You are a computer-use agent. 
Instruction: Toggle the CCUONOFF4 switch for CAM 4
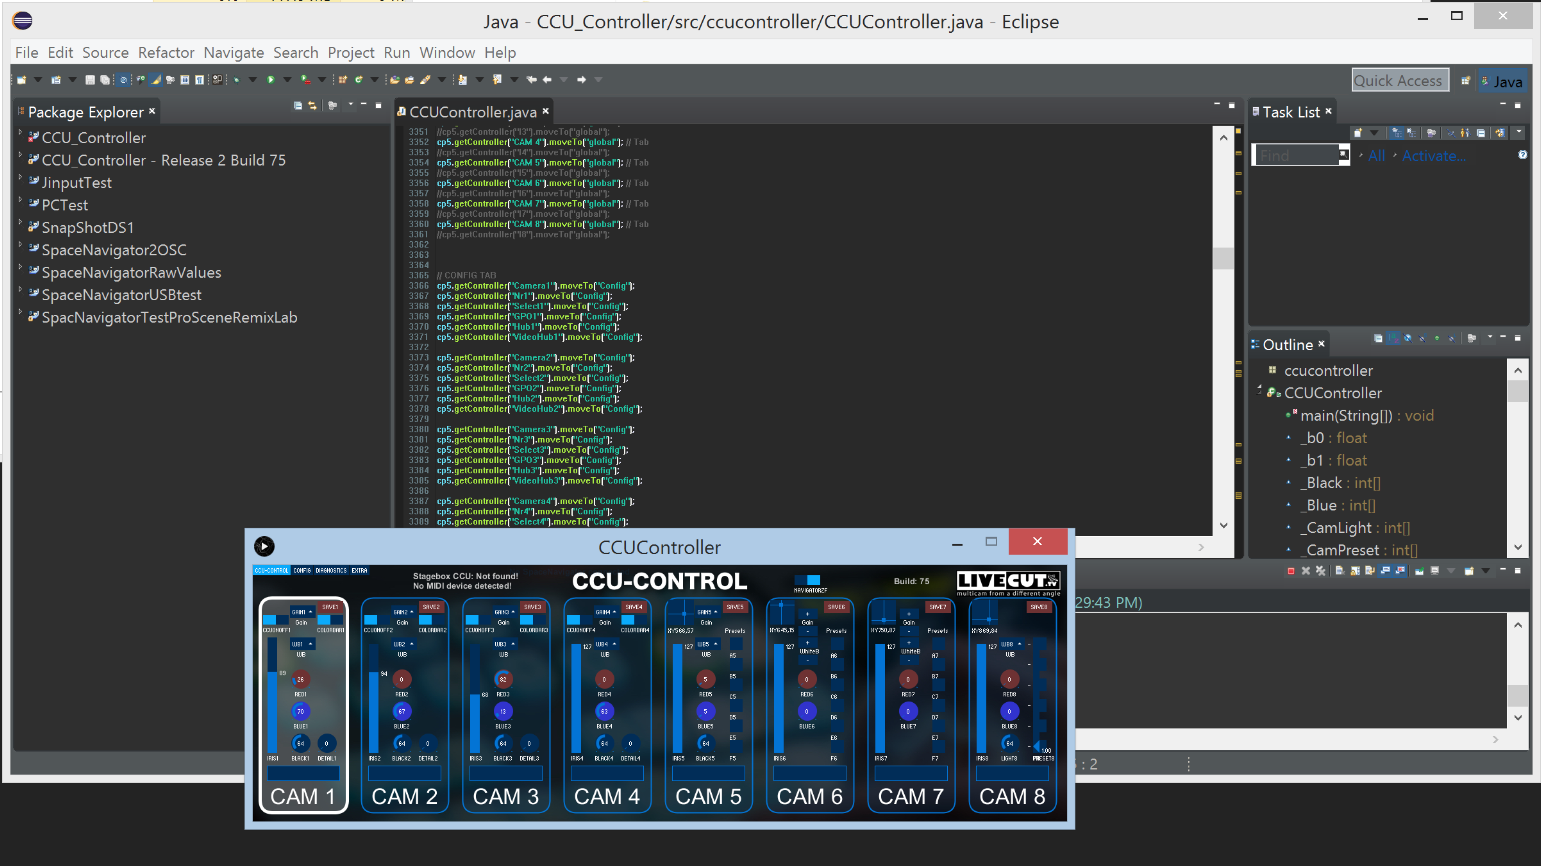581,621
